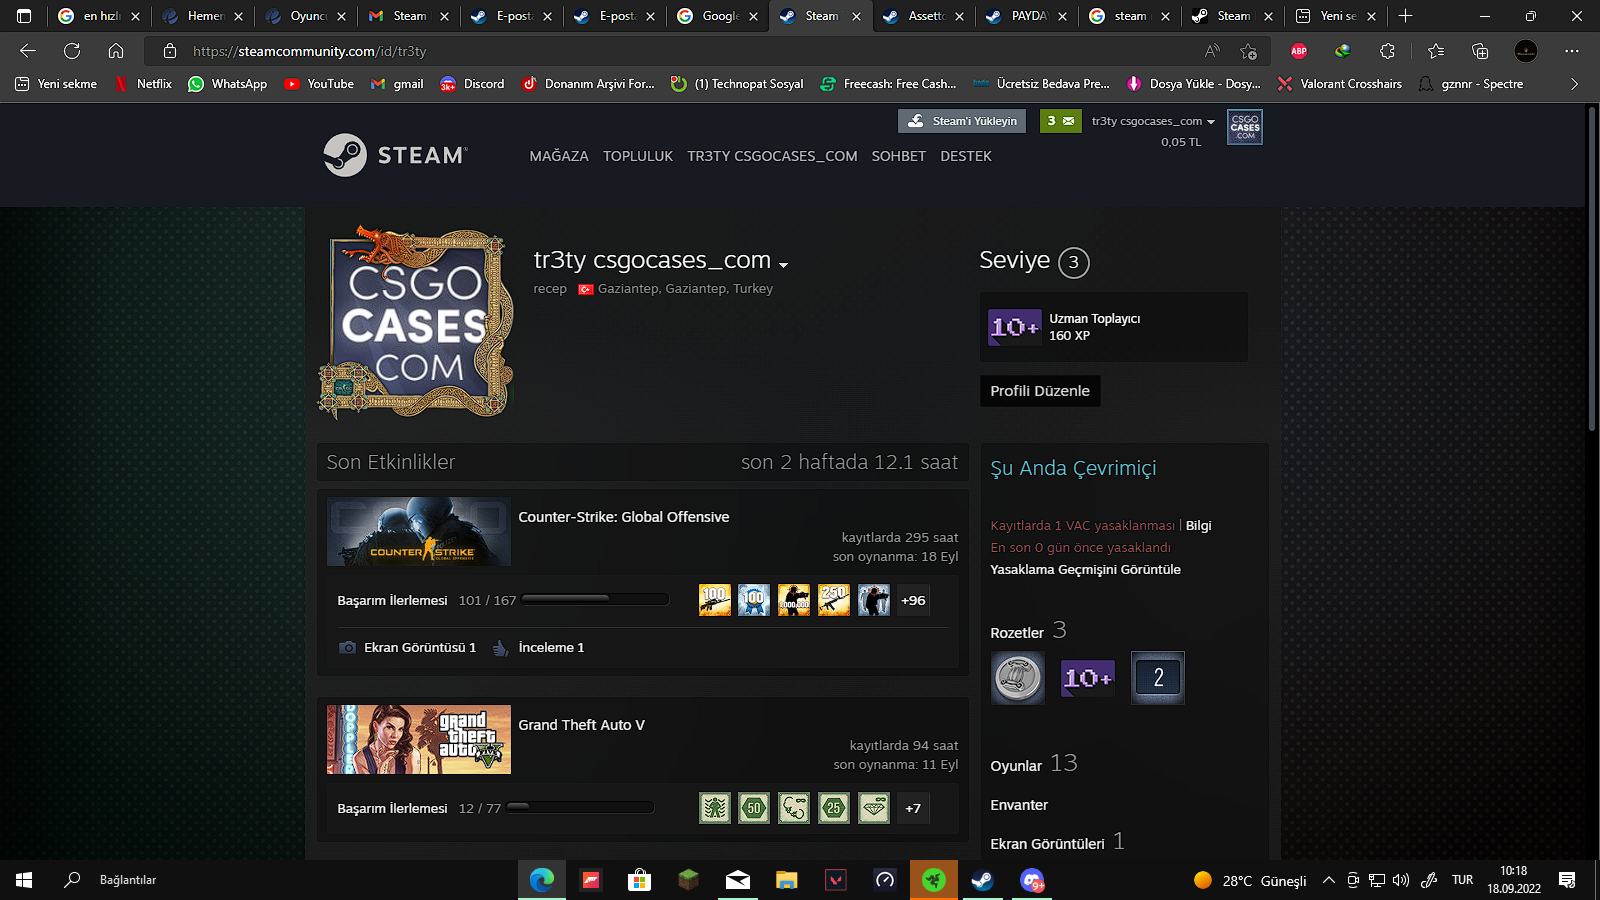The height and width of the screenshot is (900, 1600).
Task: Open the 50 GTA V achievement icon
Action: tap(754, 808)
